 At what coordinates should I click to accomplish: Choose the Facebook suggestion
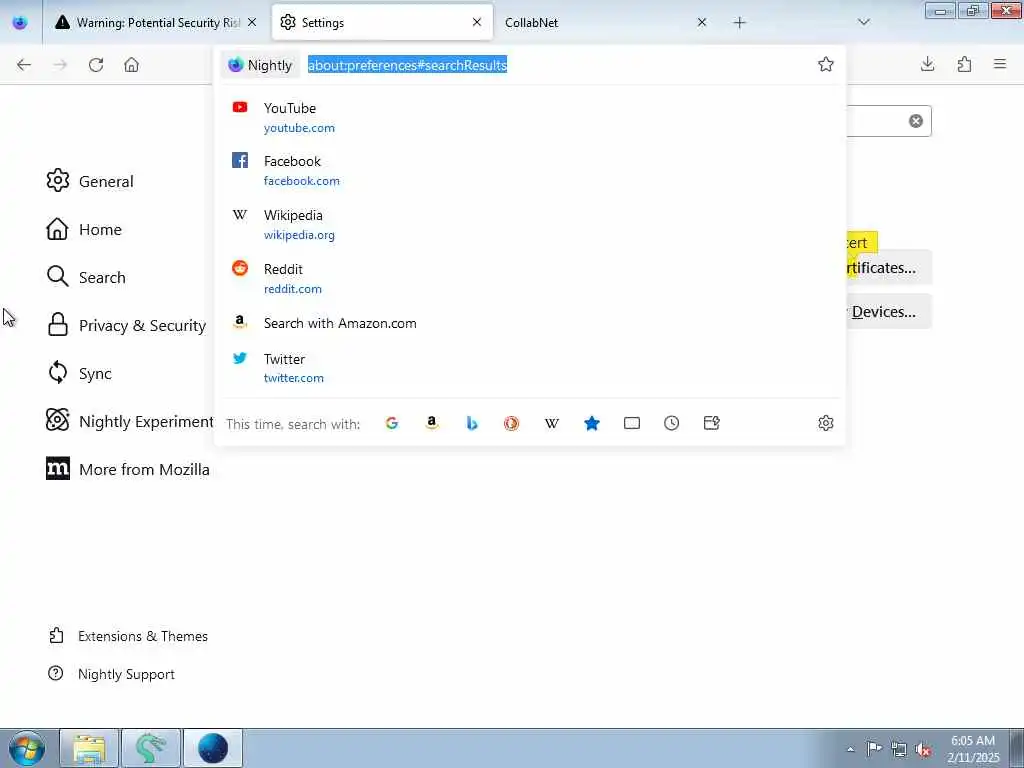coord(530,170)
